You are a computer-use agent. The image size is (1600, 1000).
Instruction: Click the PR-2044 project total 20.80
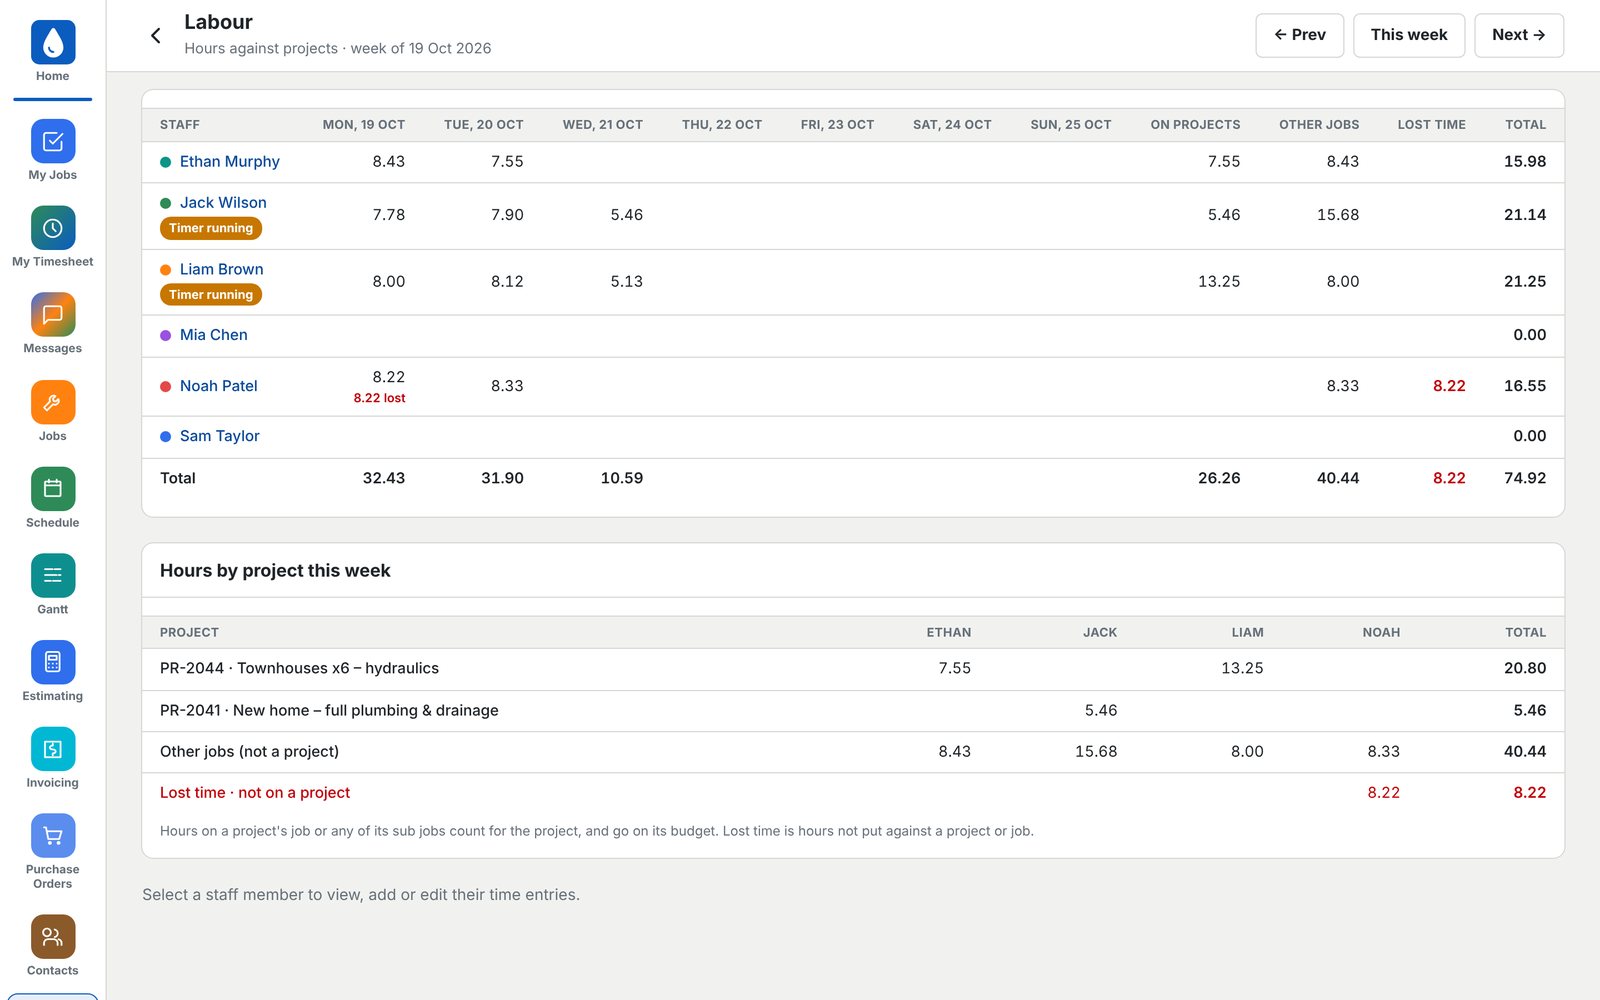pyautogui.click(x=1525, y=669)
